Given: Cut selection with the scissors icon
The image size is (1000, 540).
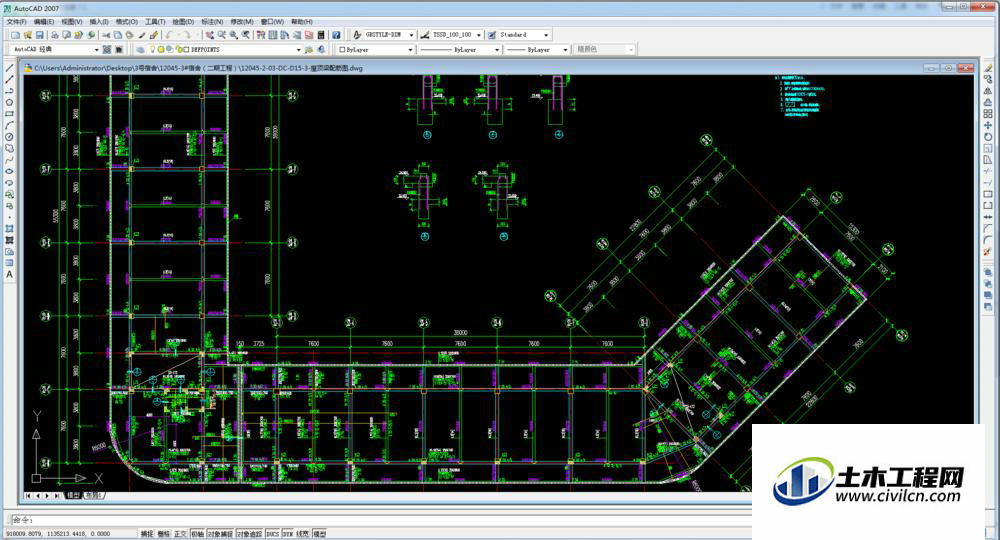Looking at the screenshot, I should (x=107, y=34).
